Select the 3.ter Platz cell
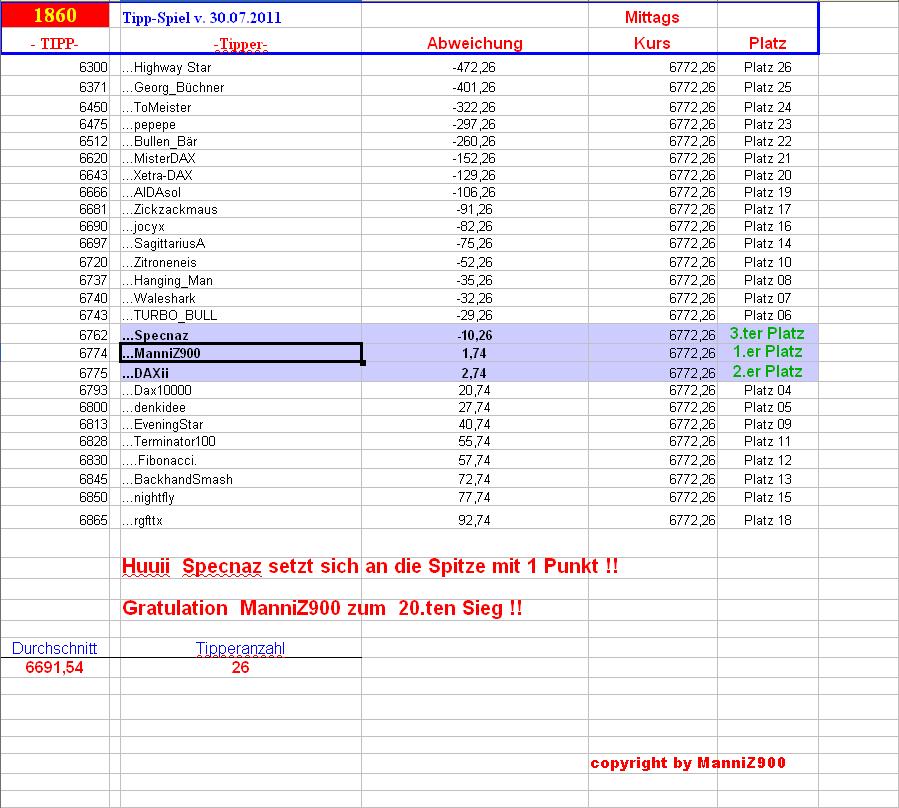The height and width of the screenshot is (808, 899). pos(767,334)
